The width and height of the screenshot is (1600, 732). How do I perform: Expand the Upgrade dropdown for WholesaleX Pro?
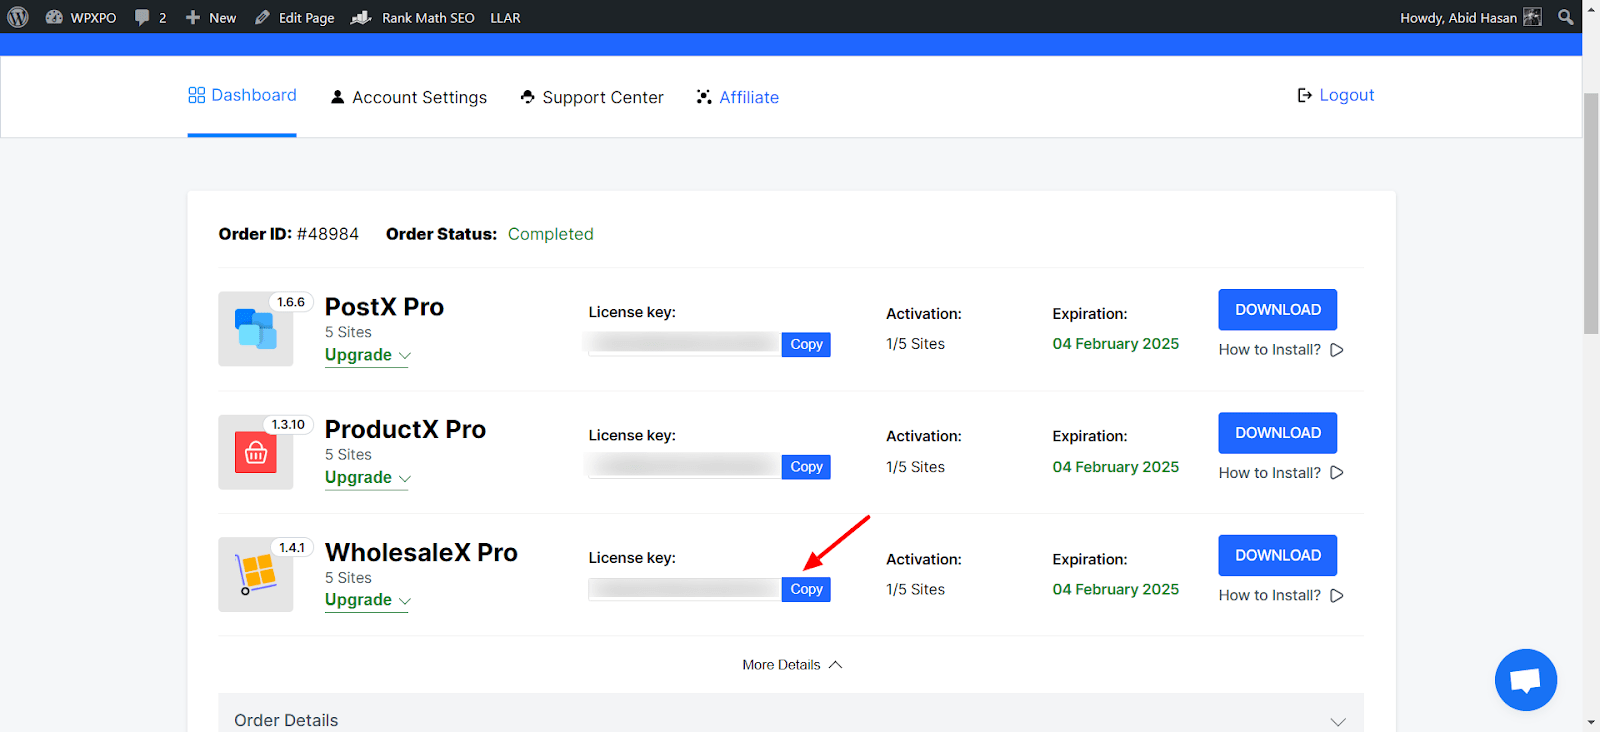(367, 600)
